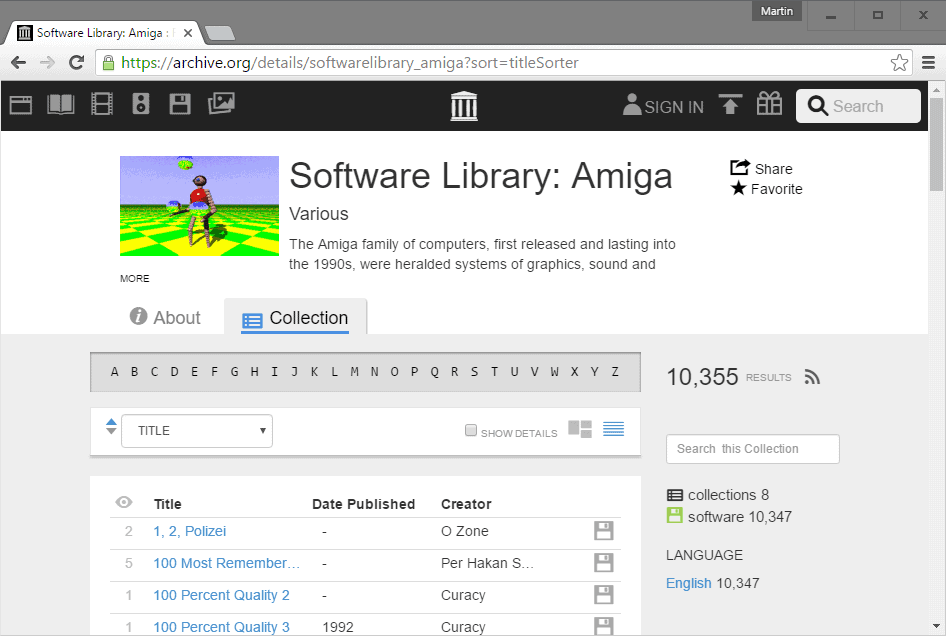Click the views eye icon column header
The width and height of the screenshot is (946, 636).
[x=124, y=502]
